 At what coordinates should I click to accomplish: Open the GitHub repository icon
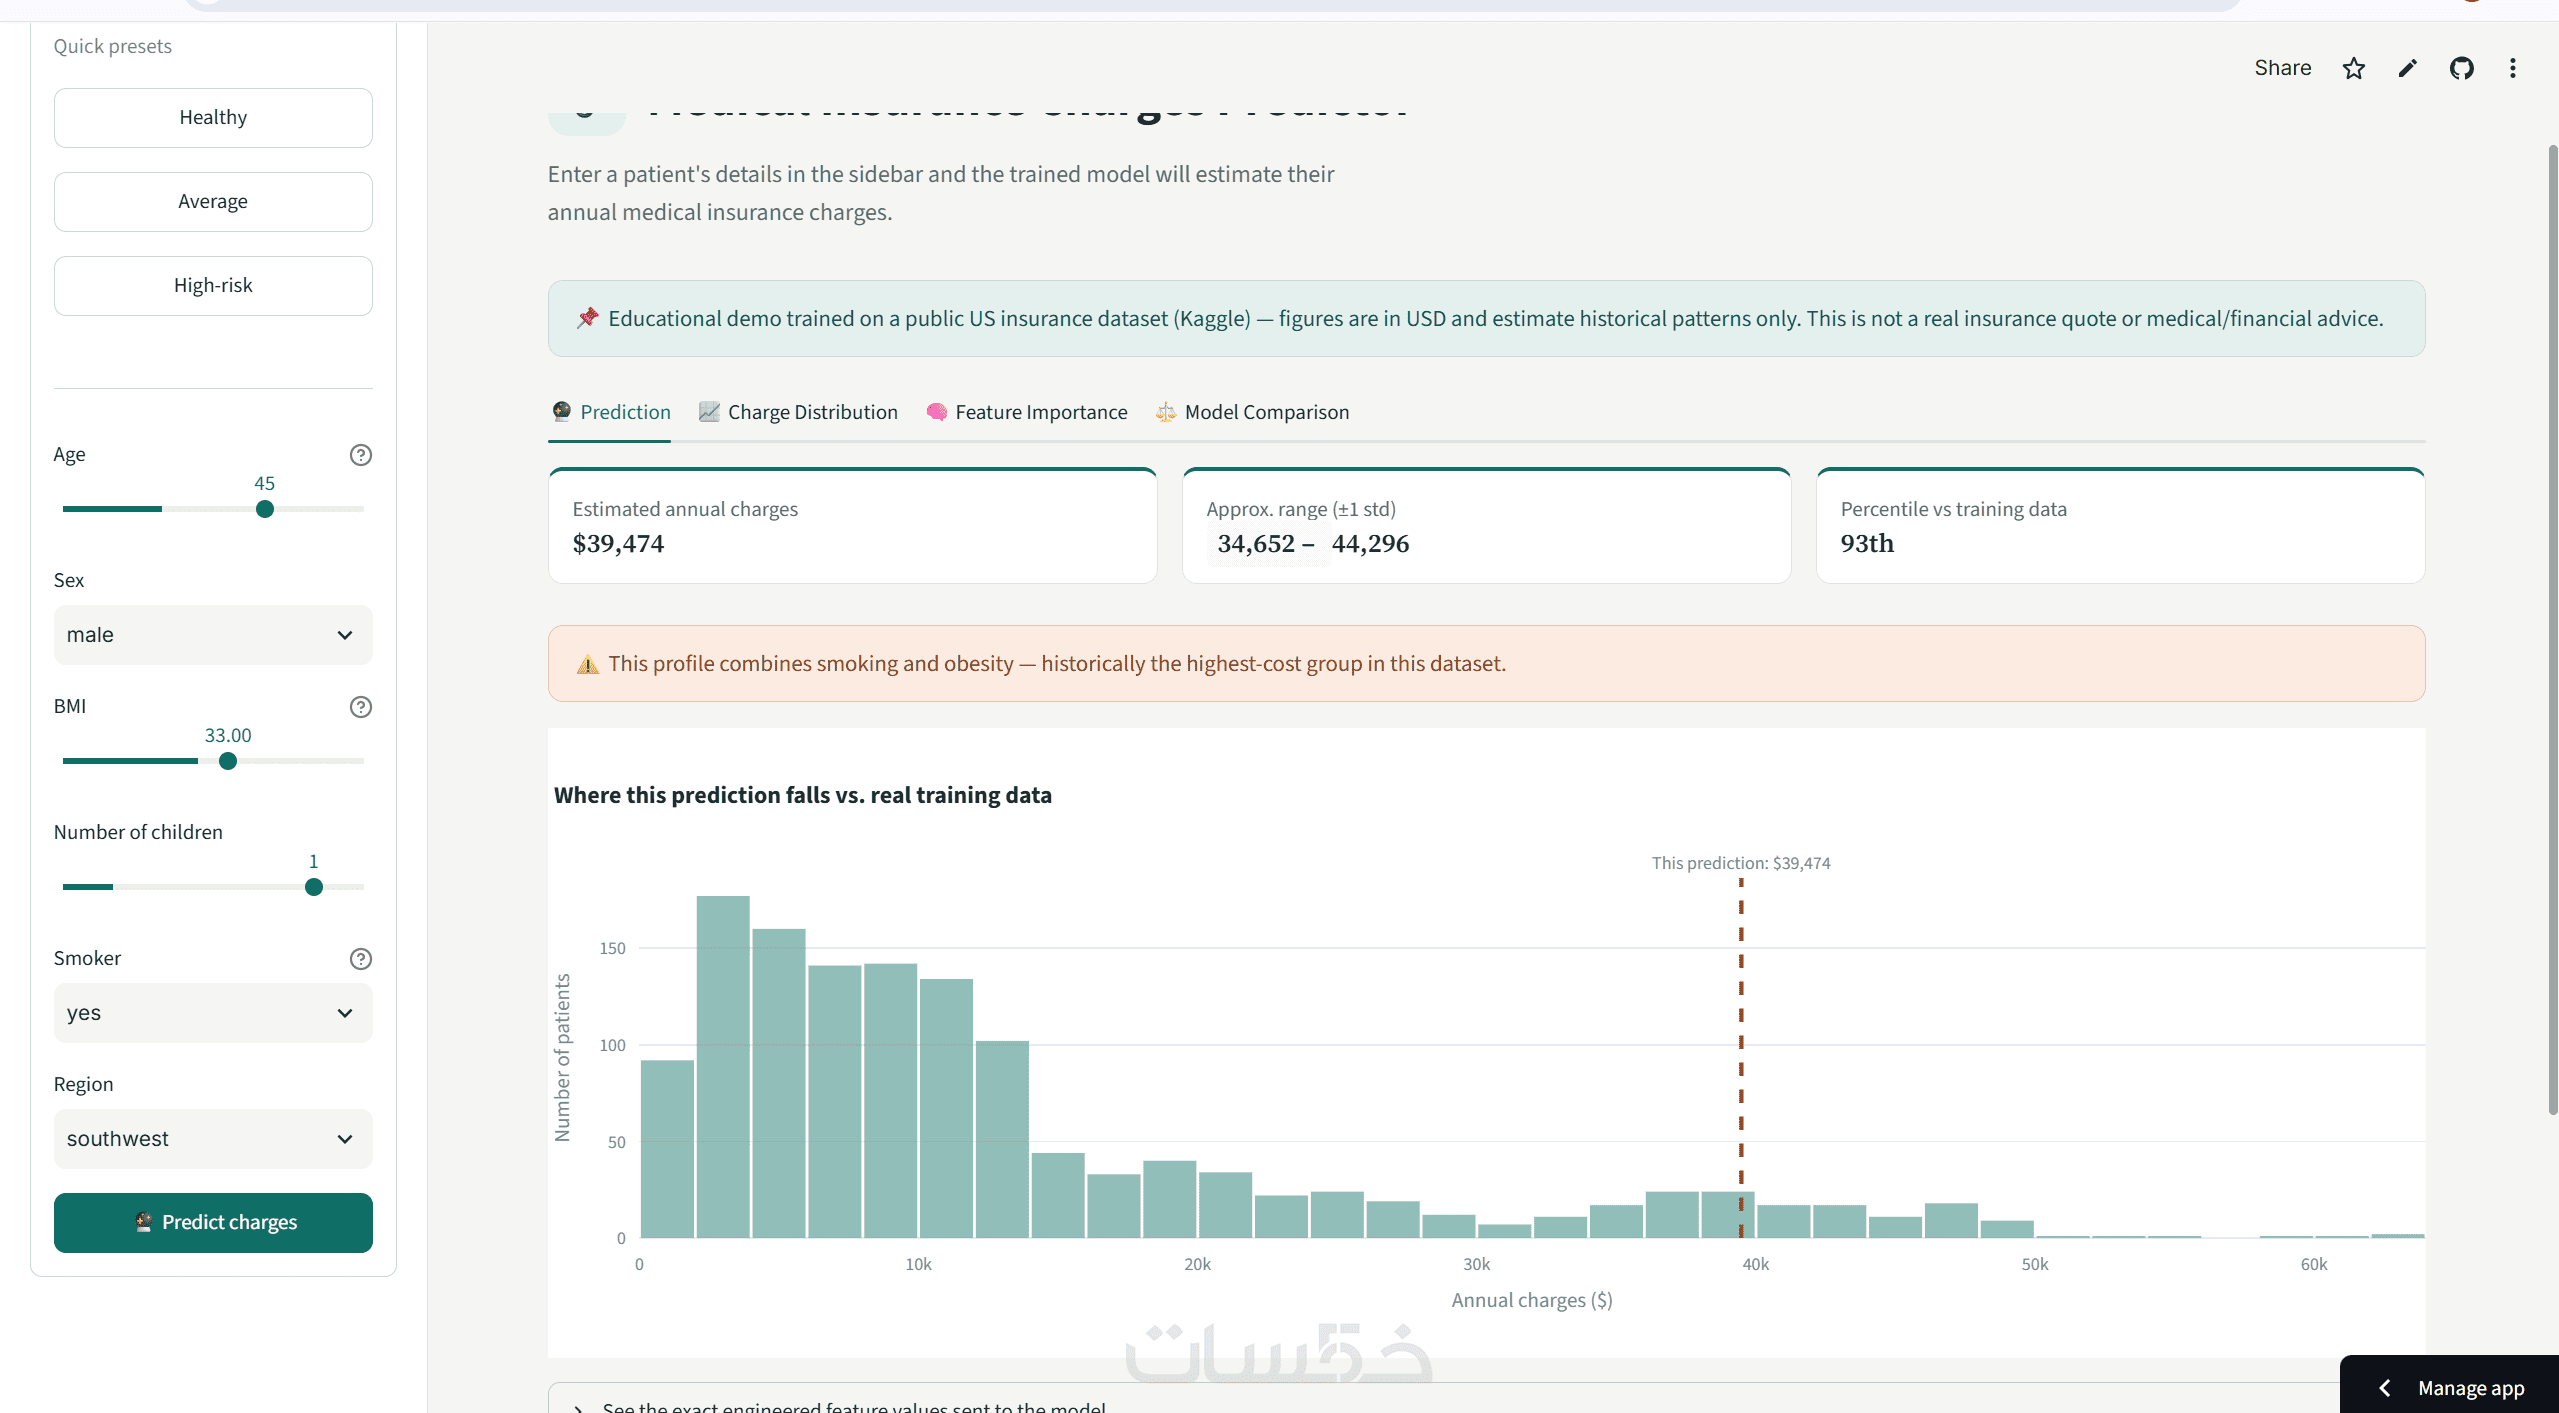2461,68
